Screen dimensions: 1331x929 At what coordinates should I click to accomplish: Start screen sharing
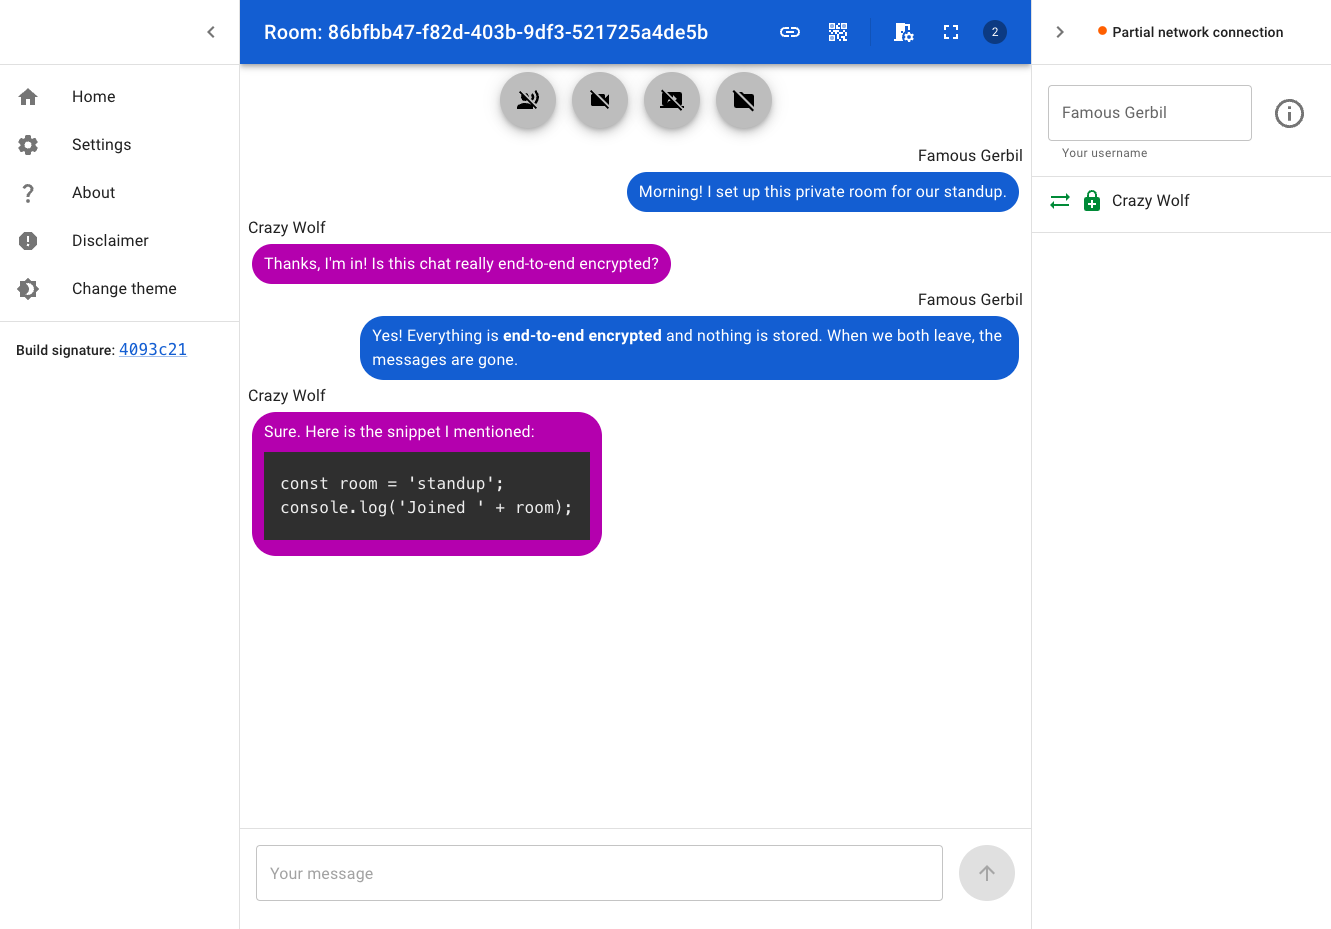pos(672,100)
